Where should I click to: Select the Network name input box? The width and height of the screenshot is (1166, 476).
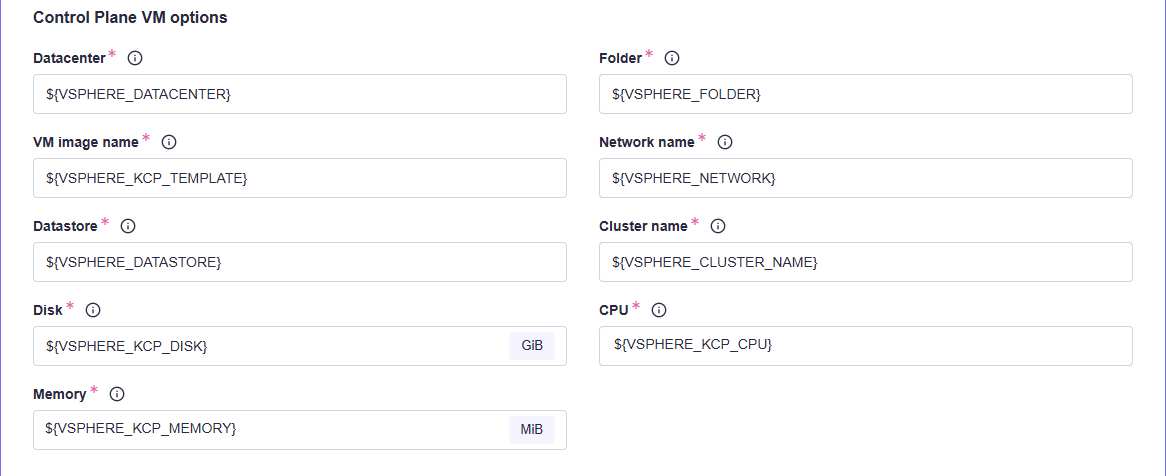[865, 178]
